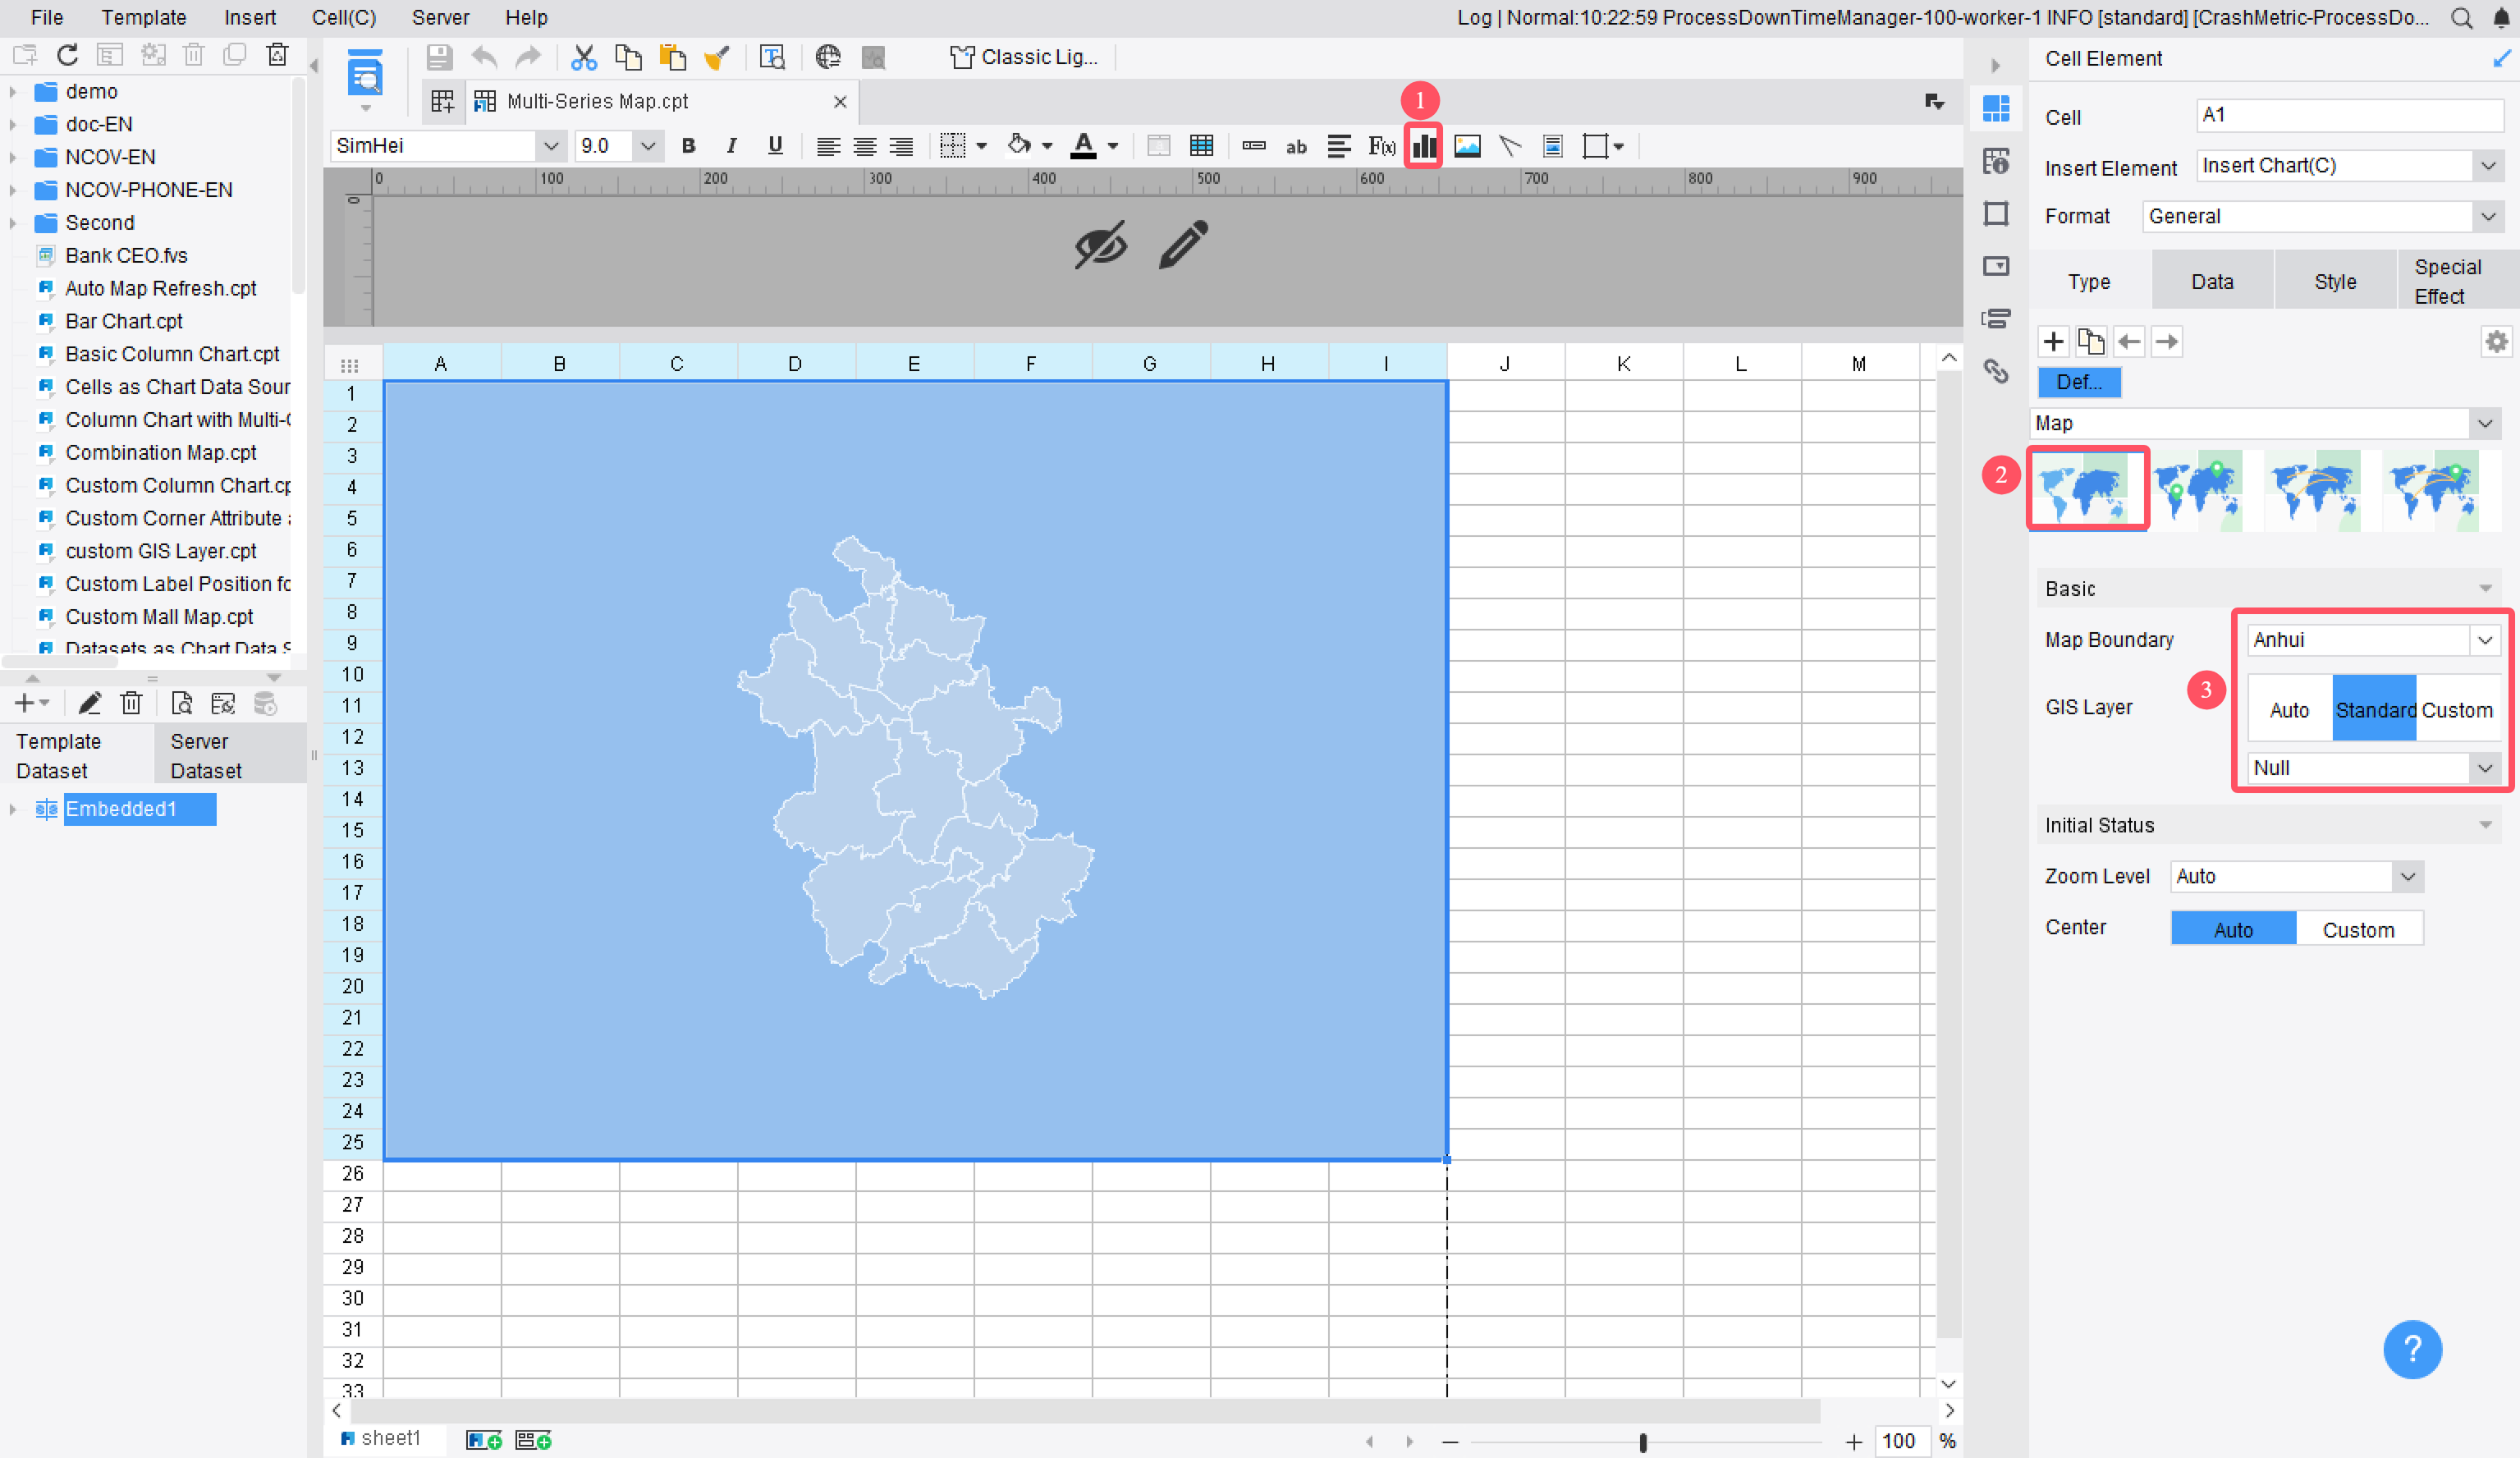Viewport: 2520px width, 1458px height.
Task: Click the Def... chart button
Action: [2078, 382]
